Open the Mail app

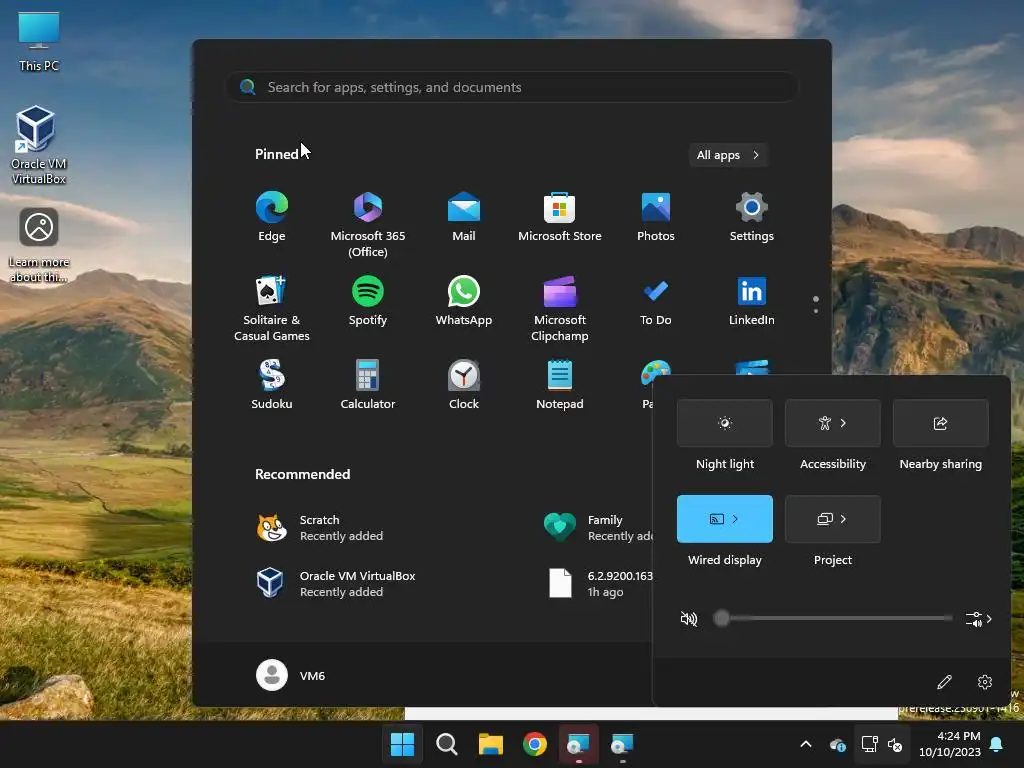(464, 217)
